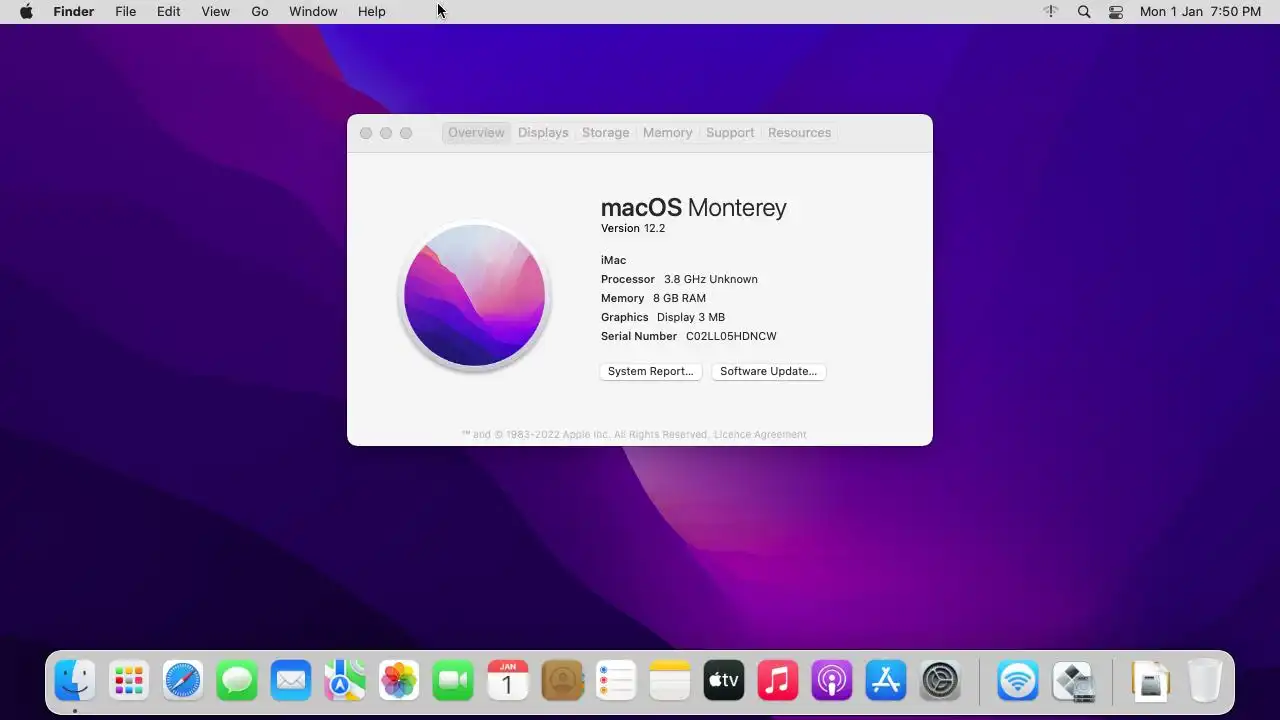Switch to the Storage tab
Viewport: 1280px width, 720px height.
pyautogui.click(x=606, y=133)
